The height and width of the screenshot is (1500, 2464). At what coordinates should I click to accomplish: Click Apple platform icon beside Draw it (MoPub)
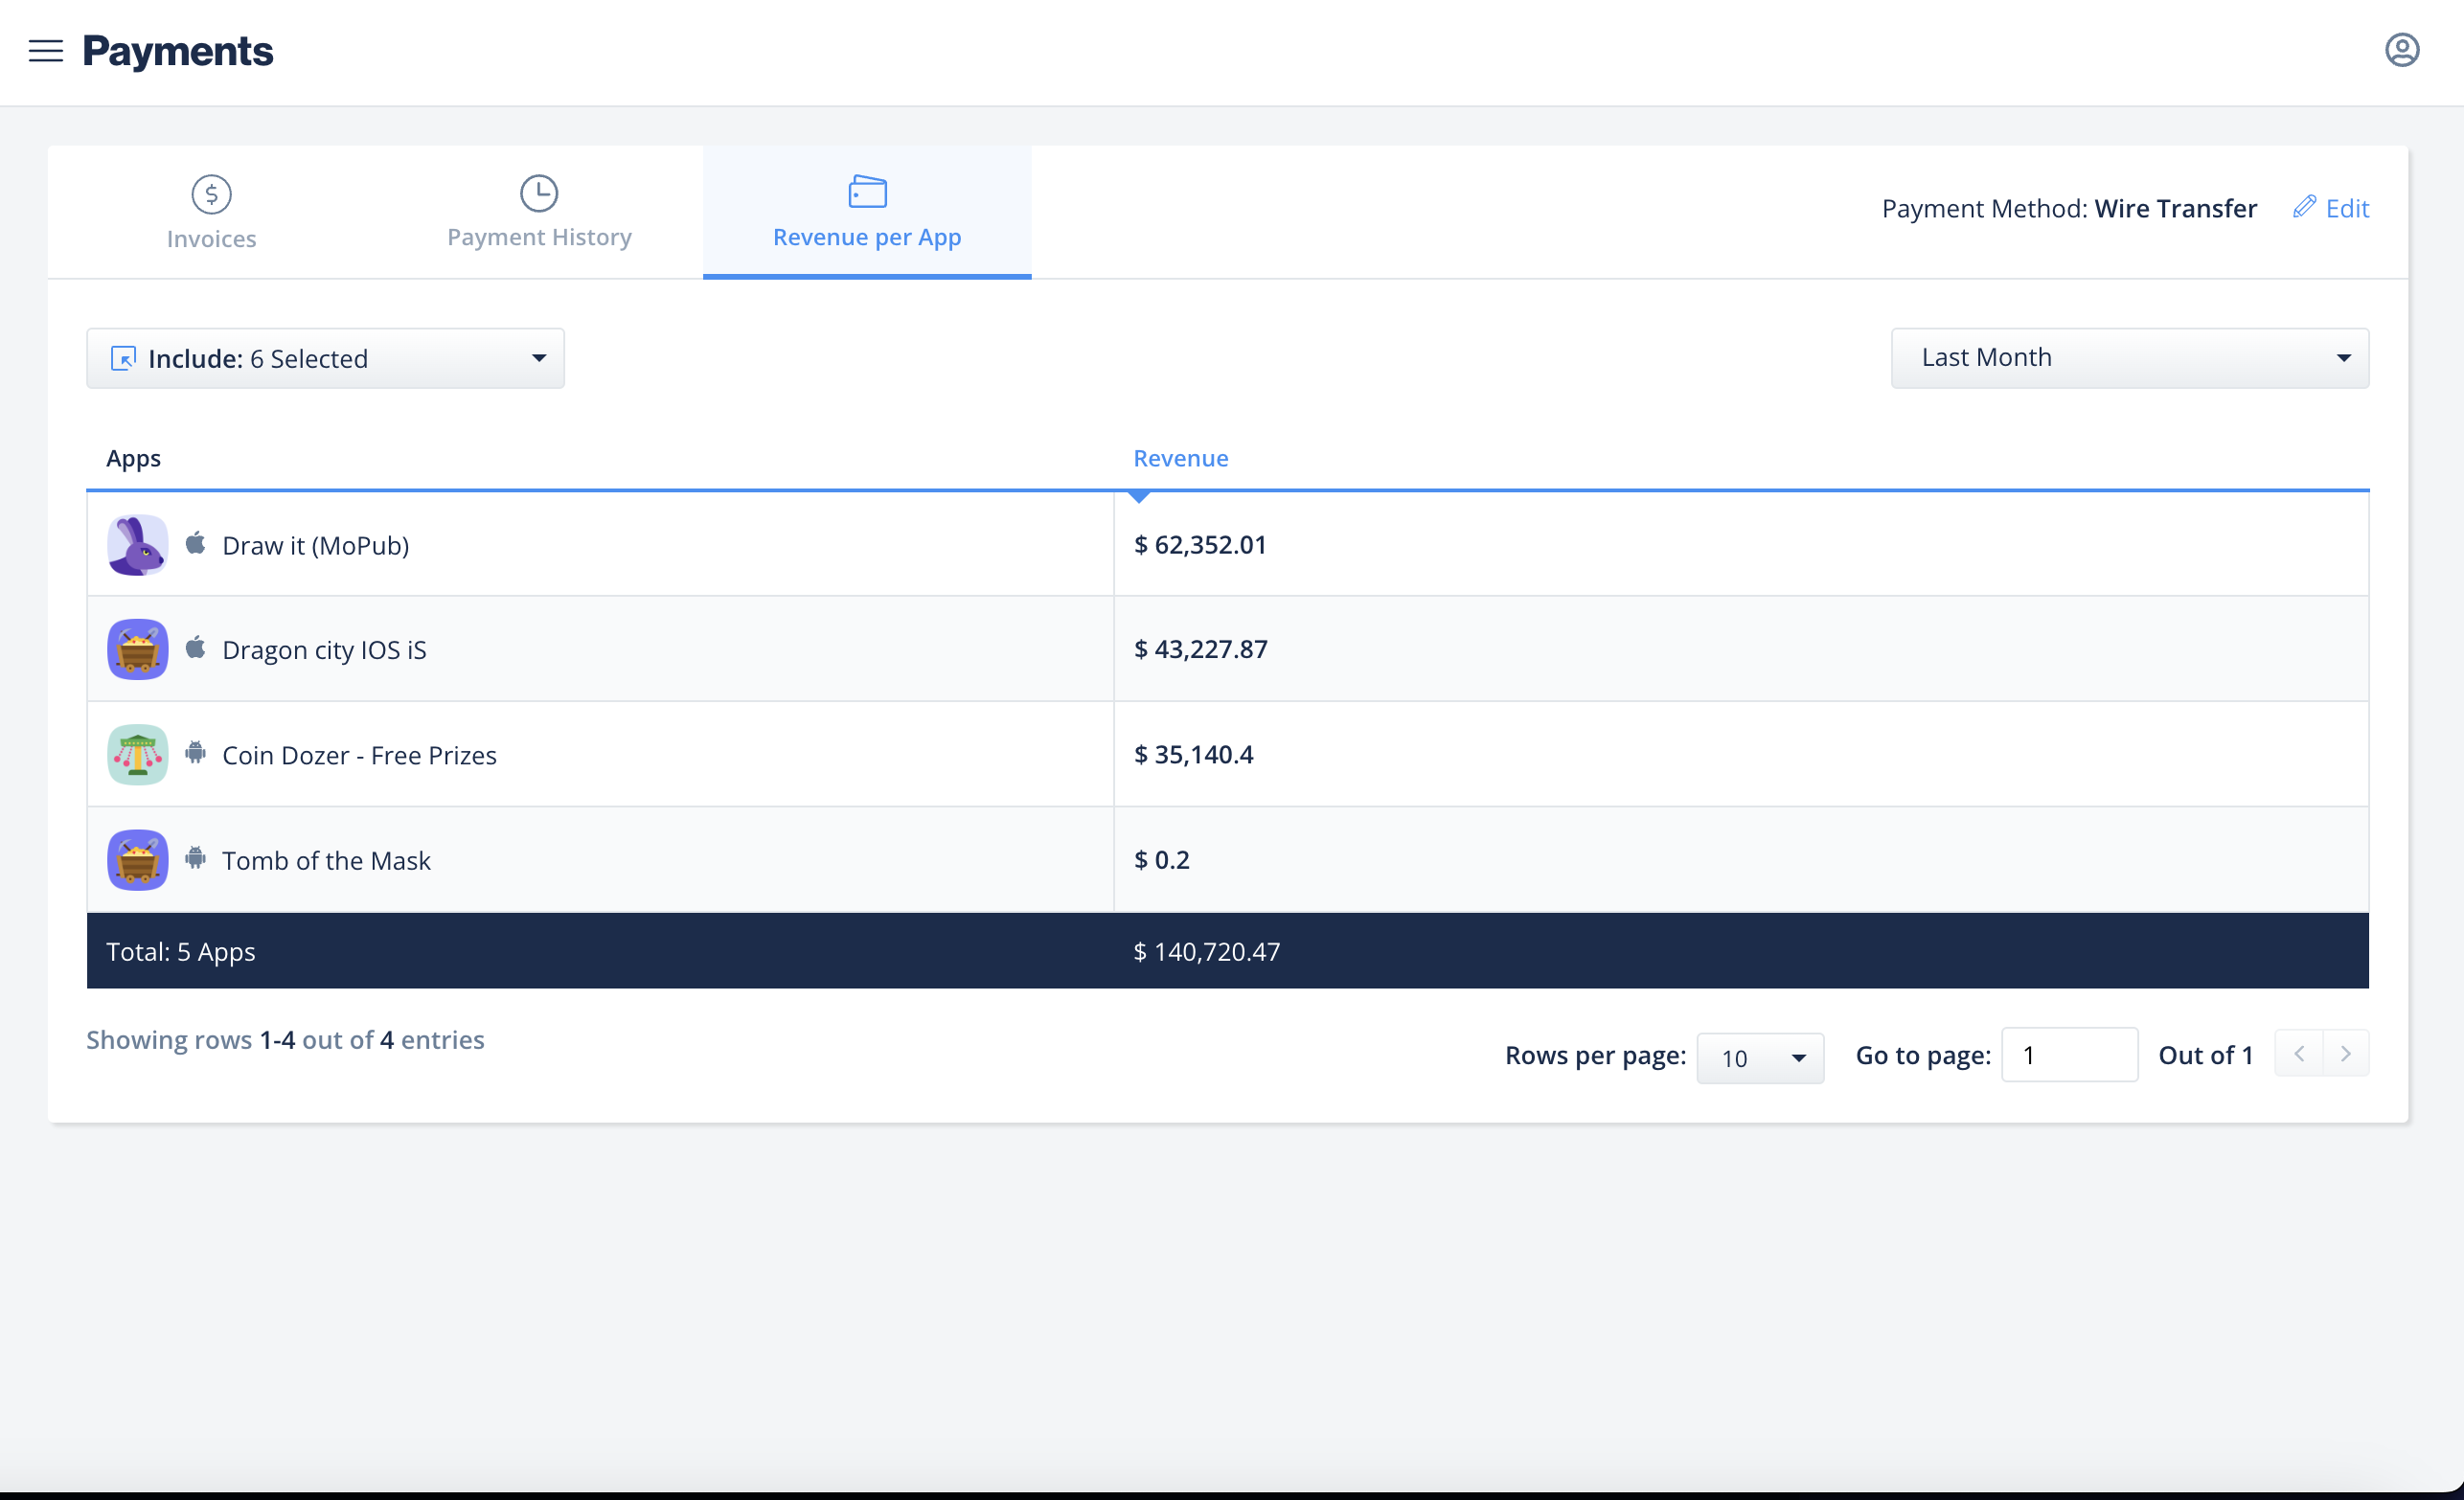tap(196, 543)
